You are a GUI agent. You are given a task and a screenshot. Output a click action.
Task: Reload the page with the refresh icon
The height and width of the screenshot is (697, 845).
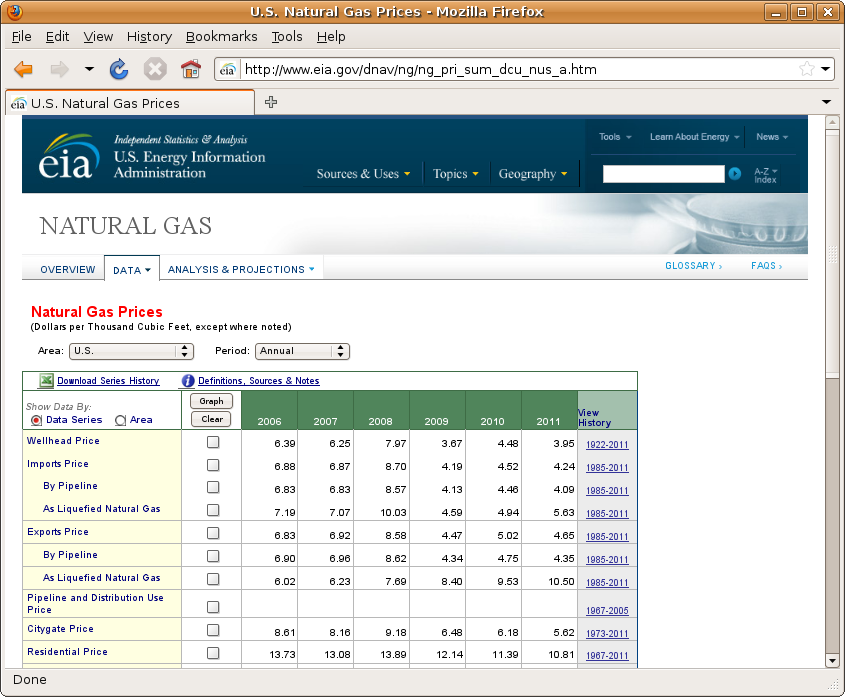pyautogui.click(x=119, y=69)
